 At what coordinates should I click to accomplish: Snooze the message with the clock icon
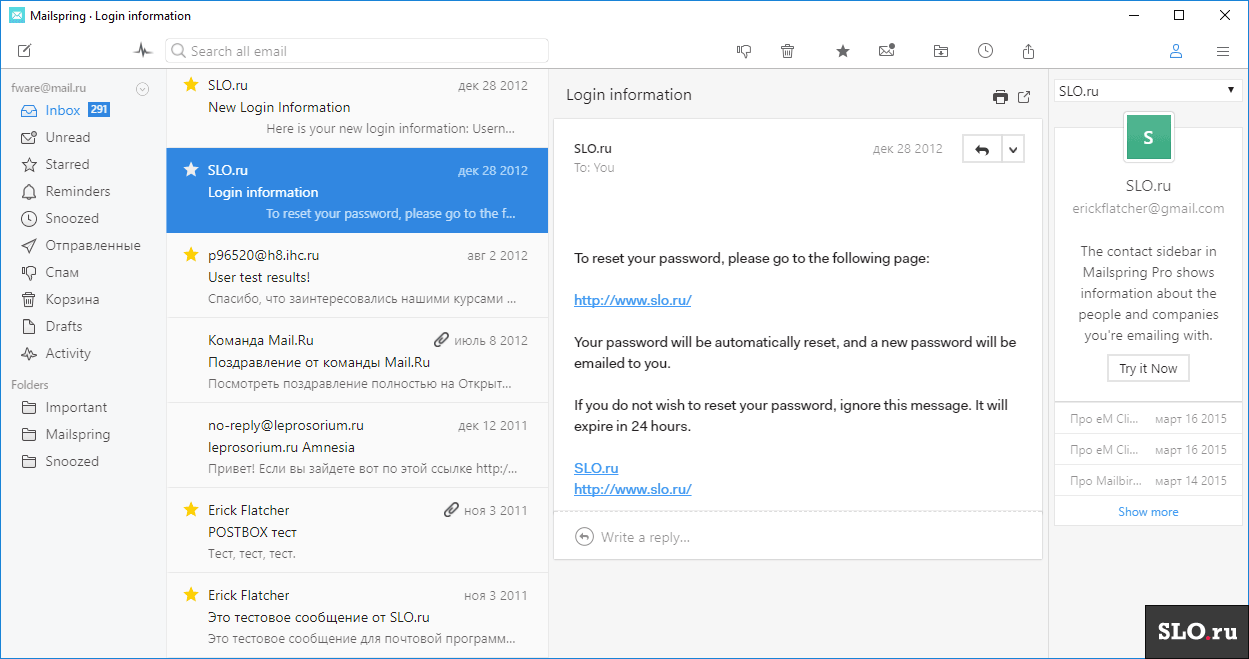[x=986, y=51]
